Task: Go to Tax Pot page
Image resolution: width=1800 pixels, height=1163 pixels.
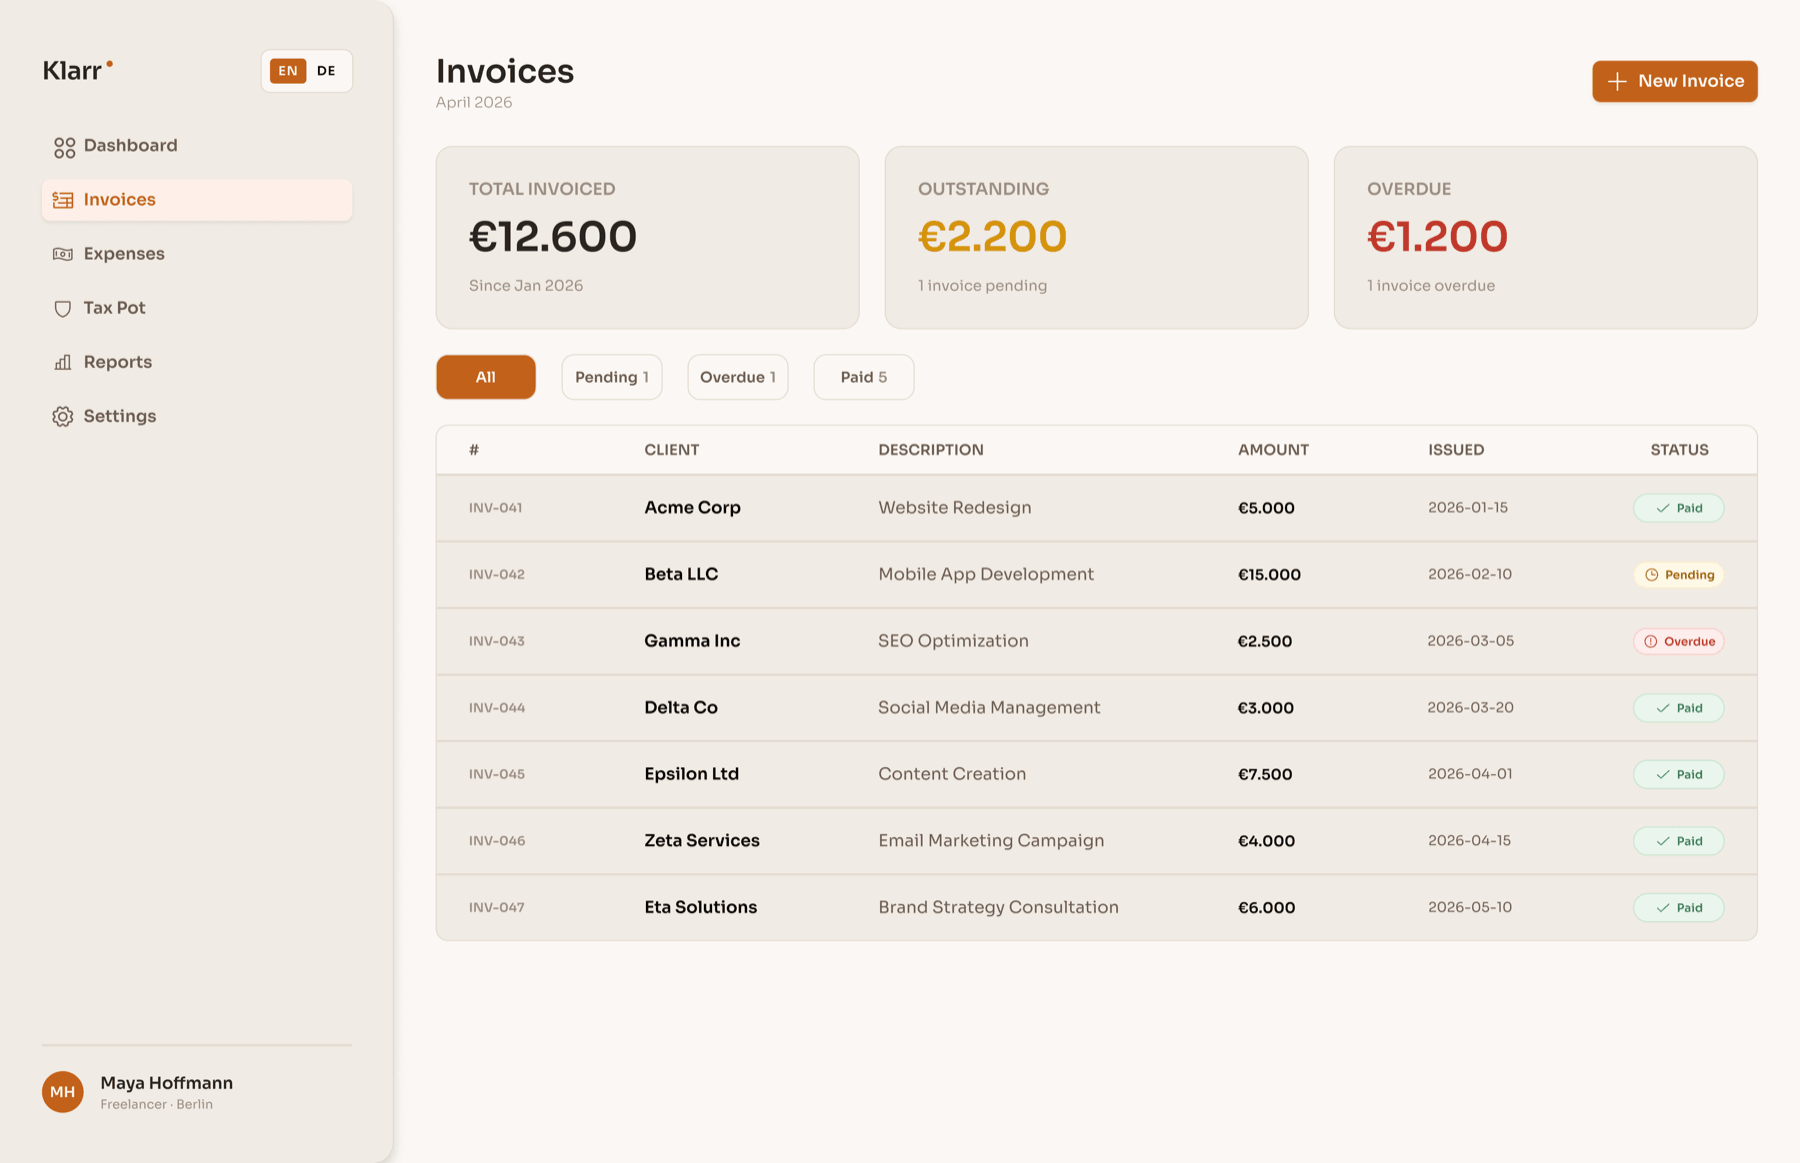Action: 197,308
